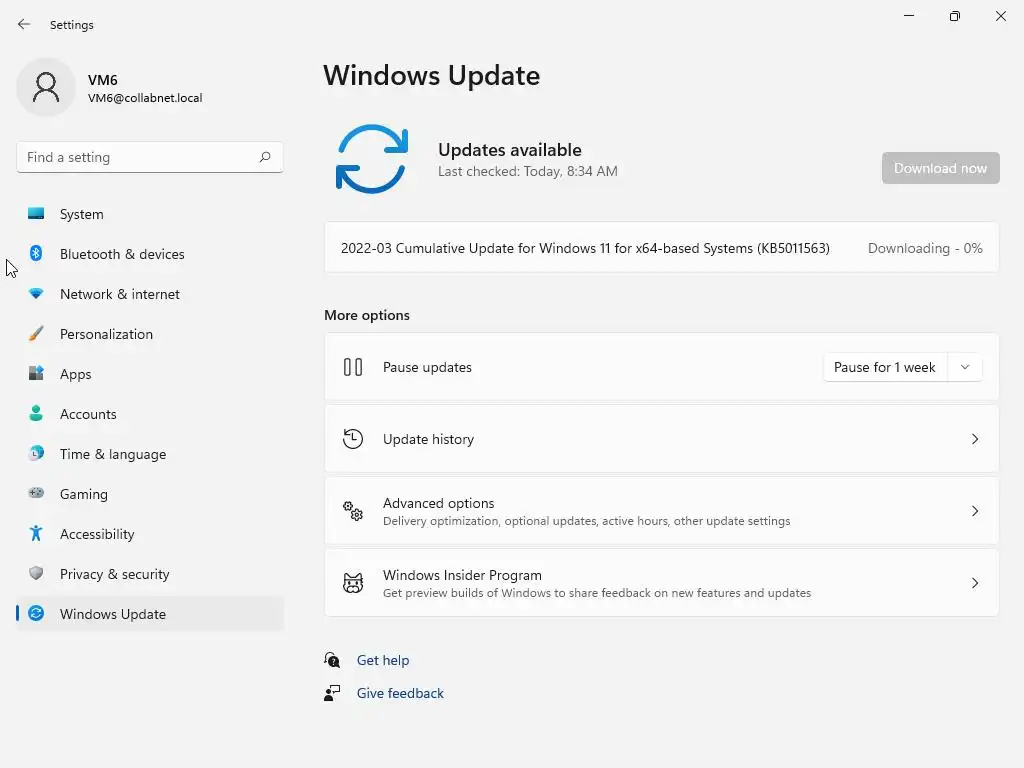Open Advanced options via its chevron
1024x768 pixels.
[x=975, y=511]
